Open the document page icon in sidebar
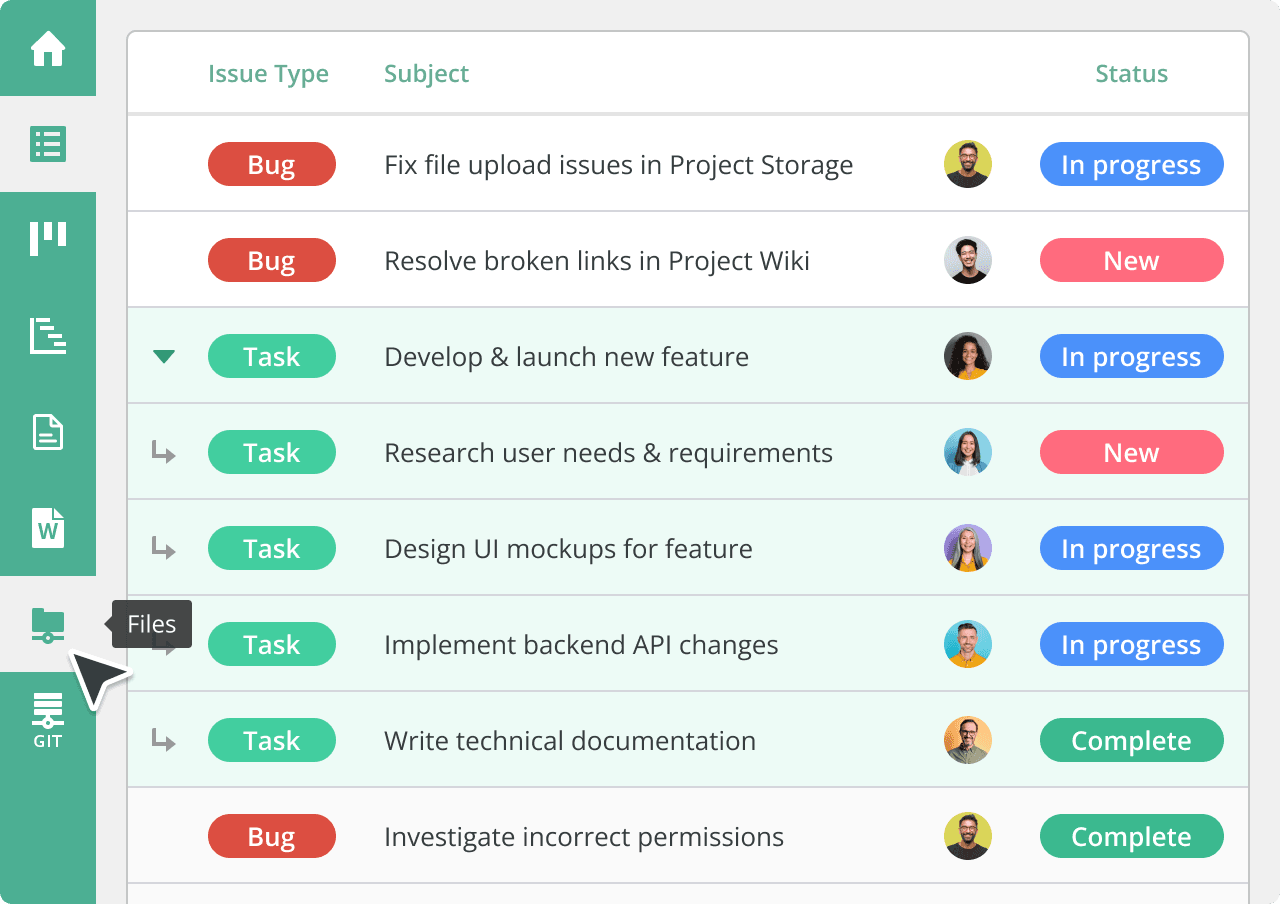This screenshot has height=904, width=1280. [48, 432]
